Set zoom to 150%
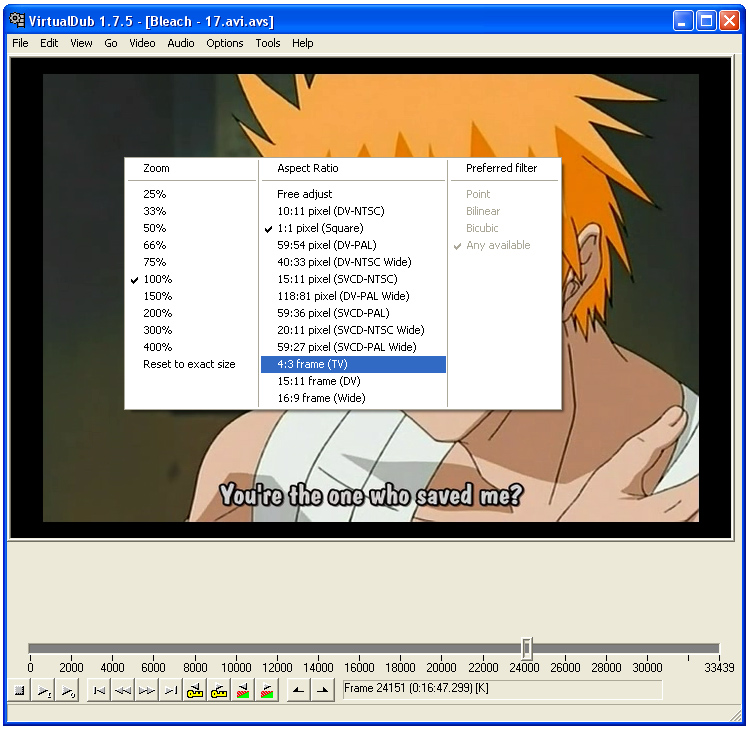 [x=192, y=296]
